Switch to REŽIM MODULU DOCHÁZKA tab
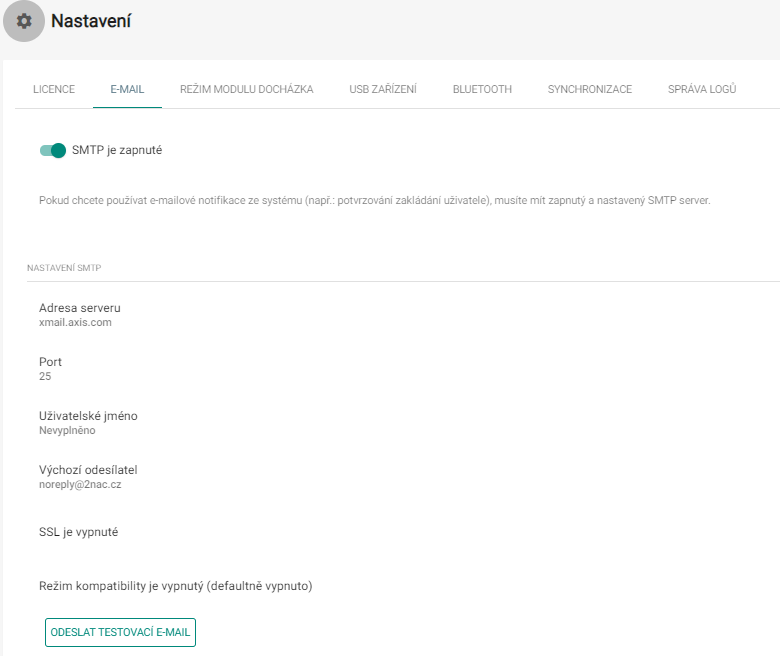Viewport: 780px width, 656px height. point(247,90)
